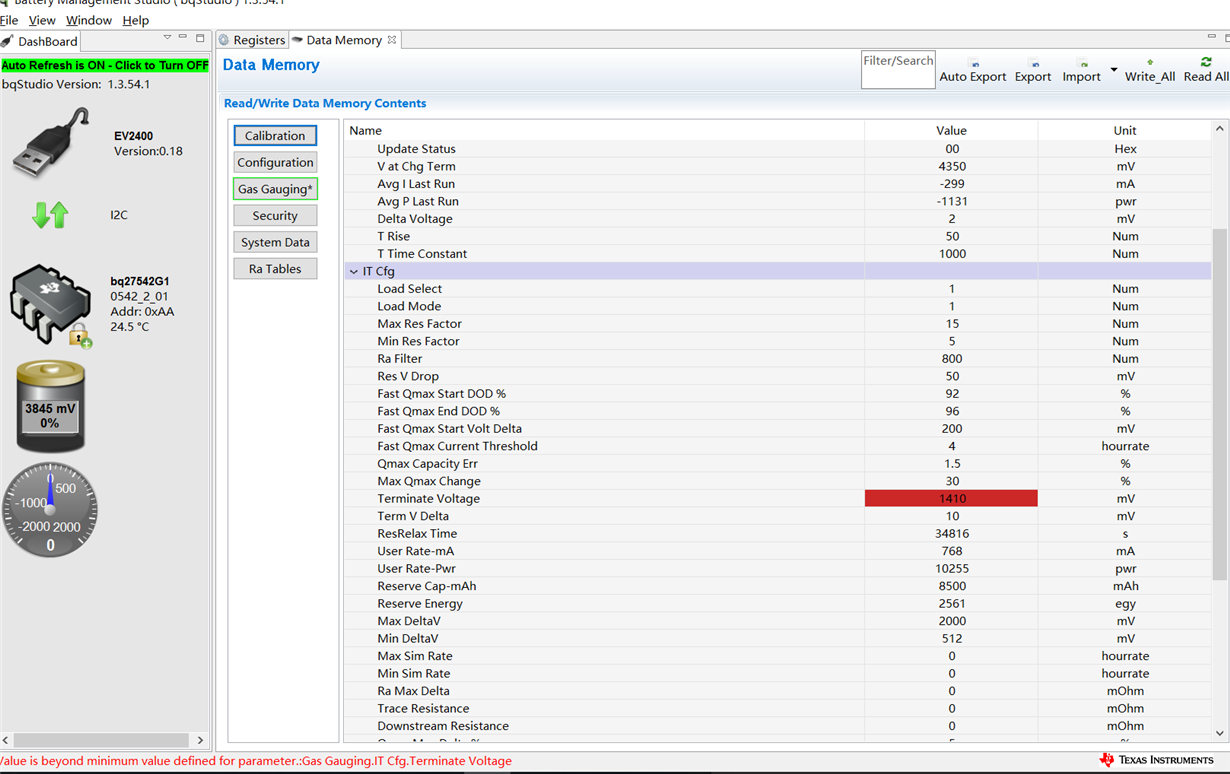
Task: Click the DashBoard horizontal scrollbar left arrow
Action: click(x=6, y=740)
